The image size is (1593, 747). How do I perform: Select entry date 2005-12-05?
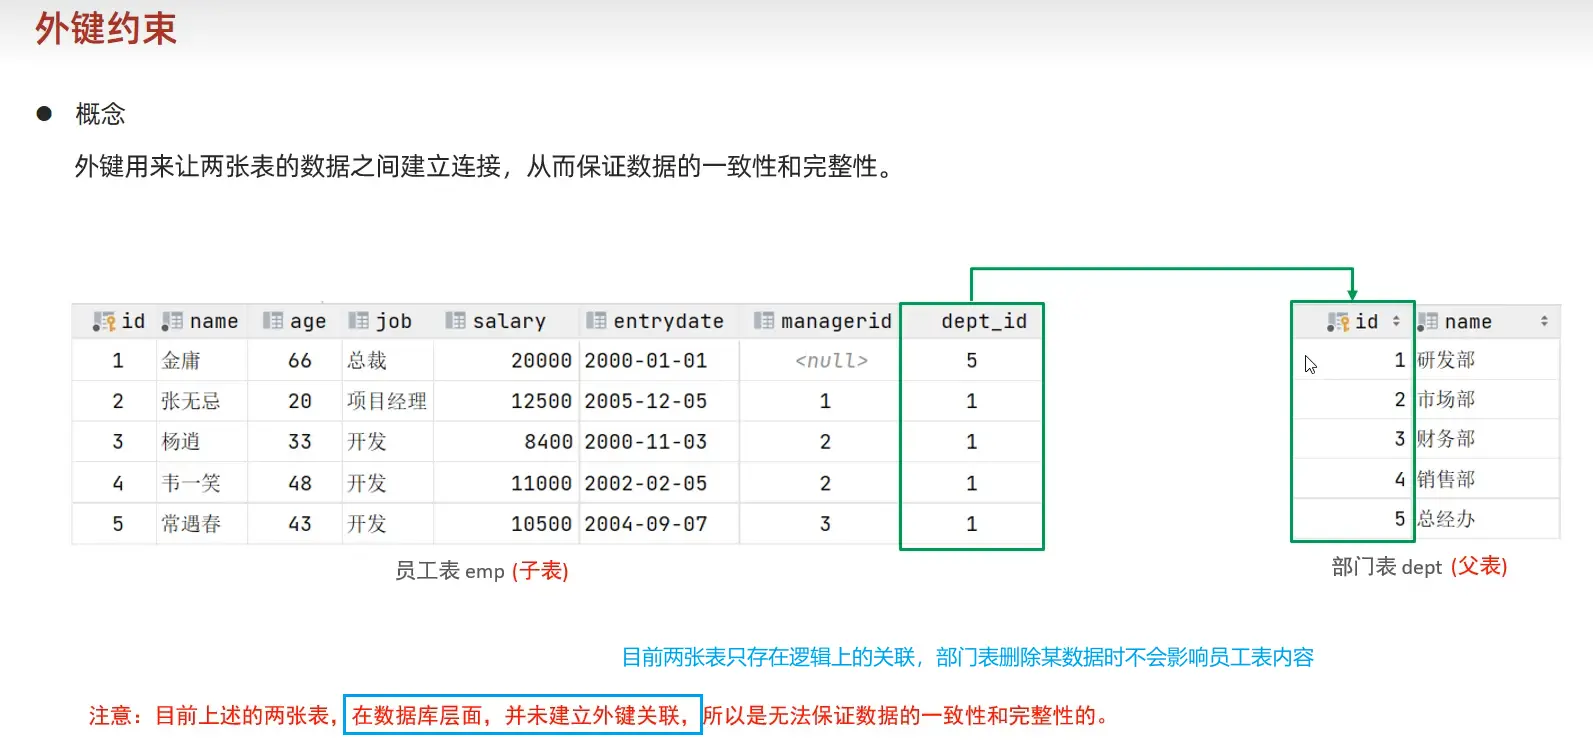646,401
